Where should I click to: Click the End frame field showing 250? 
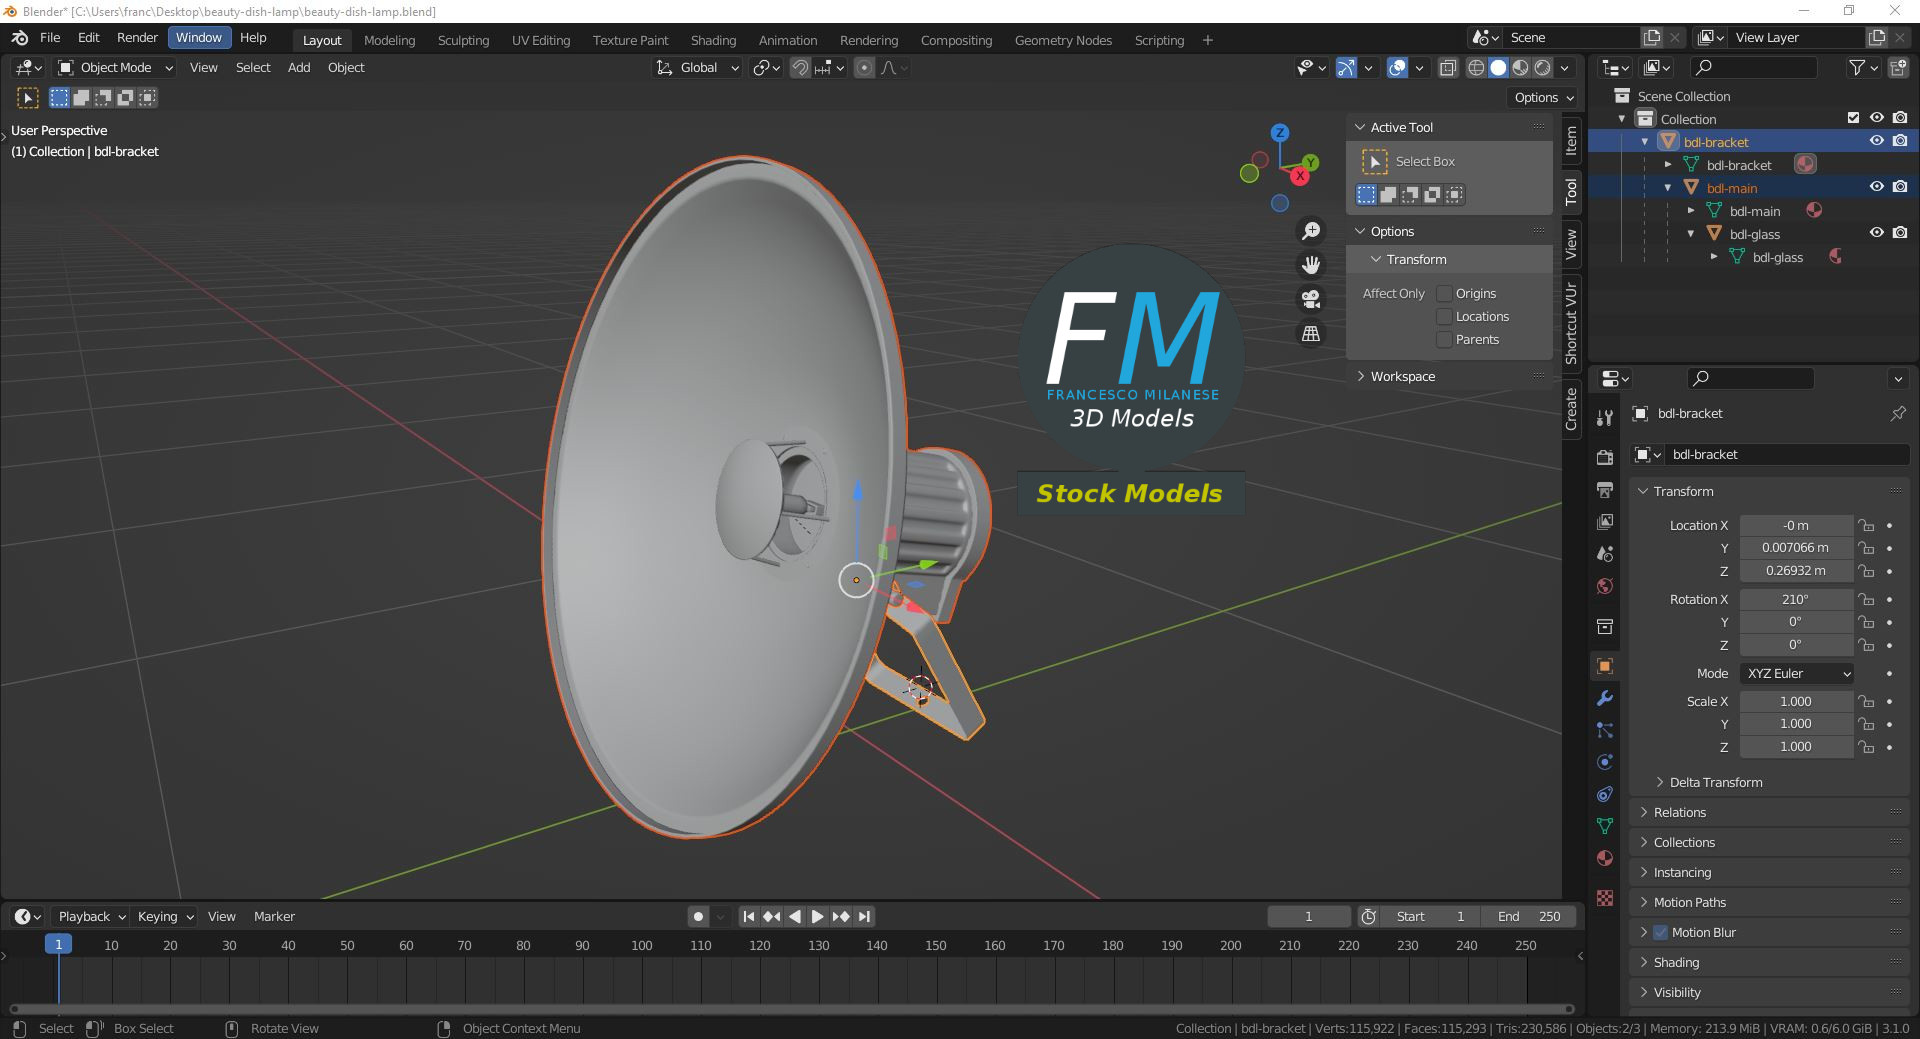(x=1529, y=917)
